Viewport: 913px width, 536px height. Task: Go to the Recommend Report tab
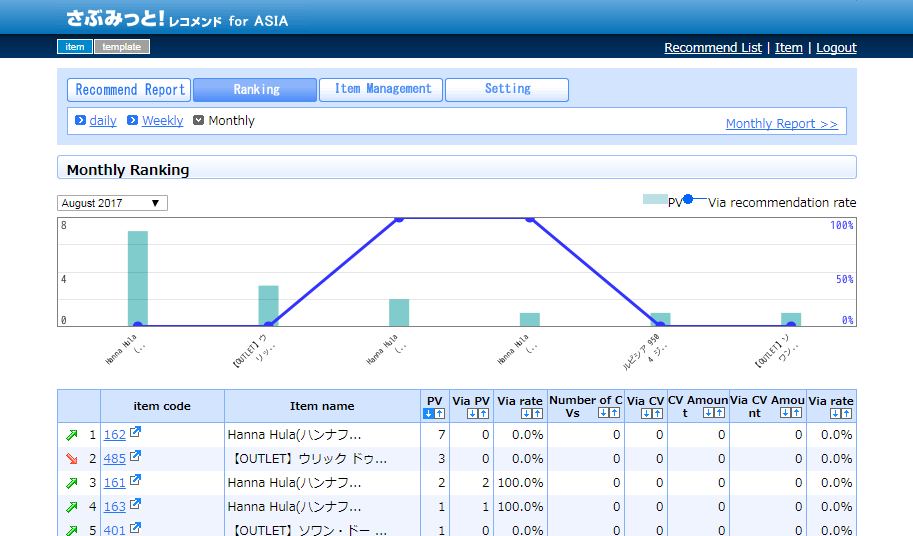130,90
